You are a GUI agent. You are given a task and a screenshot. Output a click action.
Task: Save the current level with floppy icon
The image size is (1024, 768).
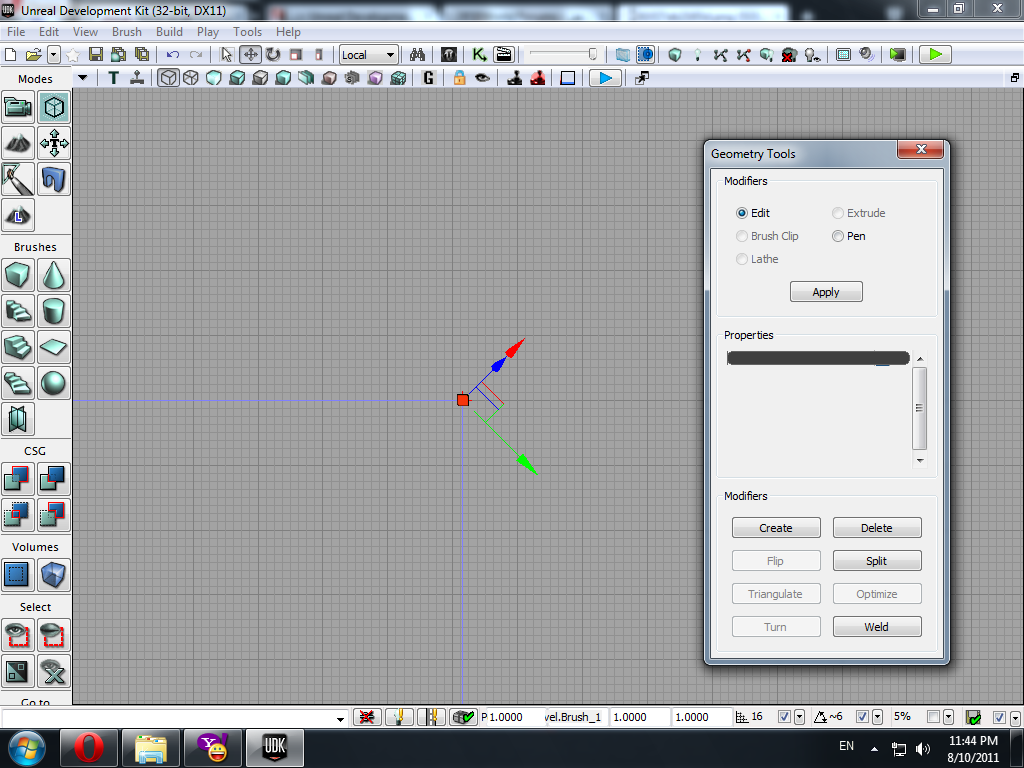click(96, 55)
